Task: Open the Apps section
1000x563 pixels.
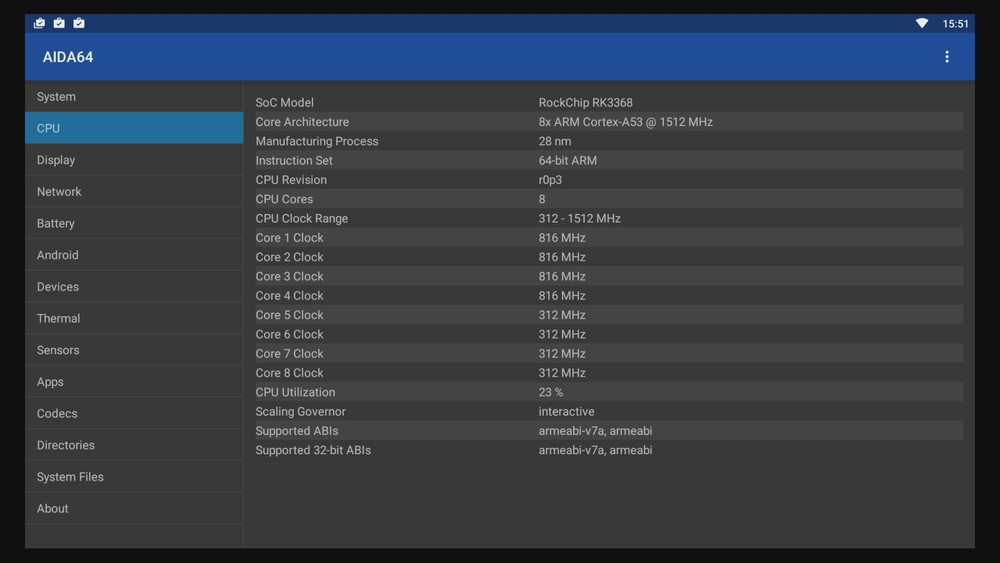Action: [133, 382]
